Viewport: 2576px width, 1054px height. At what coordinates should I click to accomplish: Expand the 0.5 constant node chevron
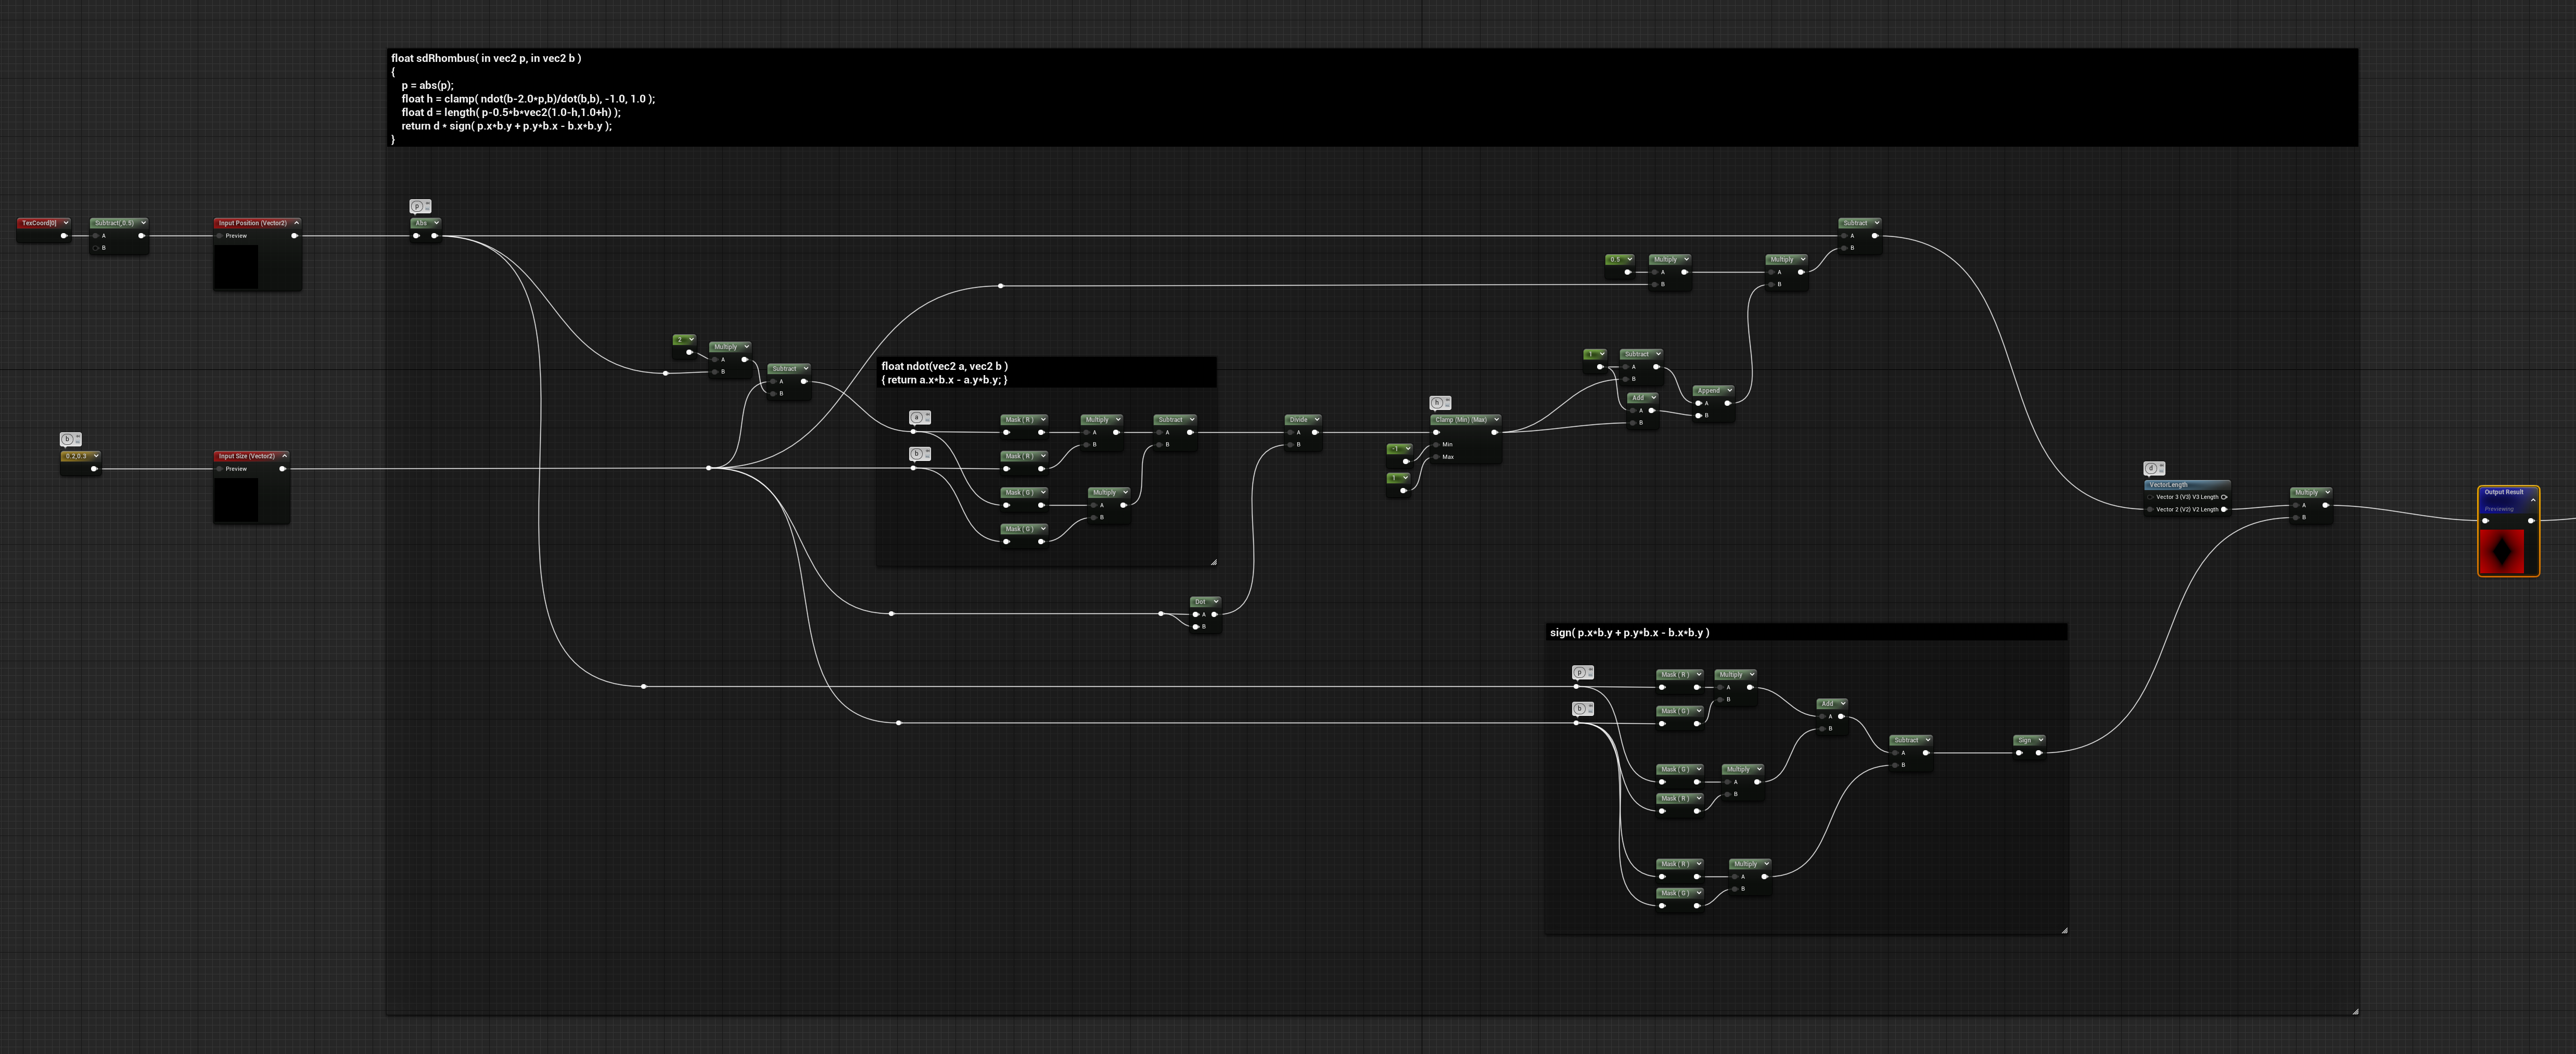(x=1629, y=260)
